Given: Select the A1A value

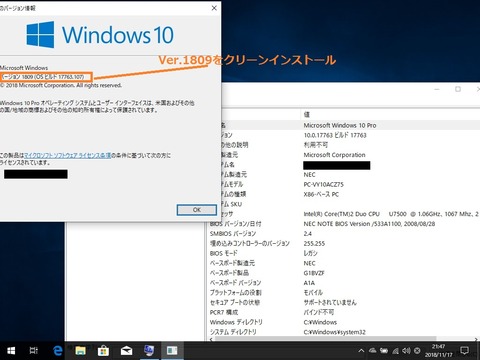Looking at the screenshot, I should (x=309, y=283).
